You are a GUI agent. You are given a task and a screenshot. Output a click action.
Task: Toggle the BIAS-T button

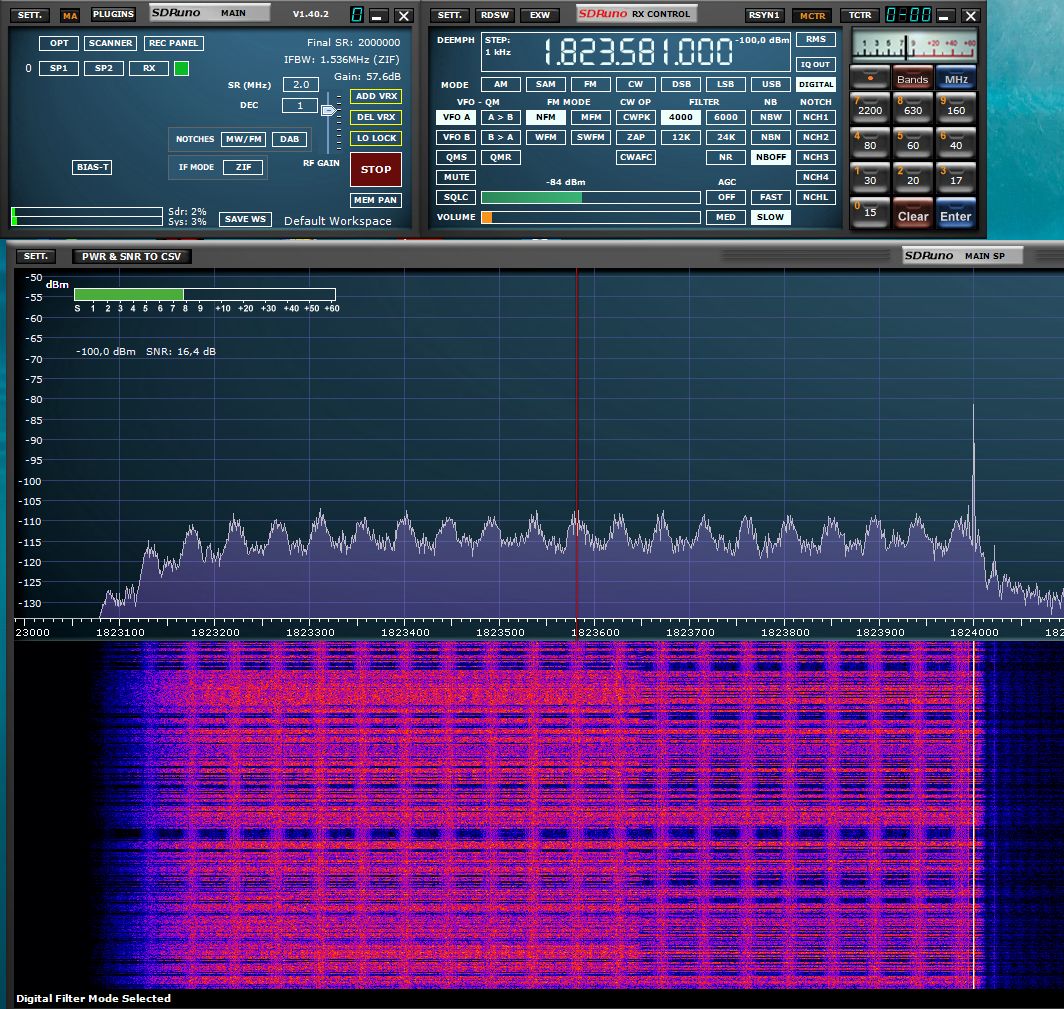pyautogui.click(x=92, y=167)
